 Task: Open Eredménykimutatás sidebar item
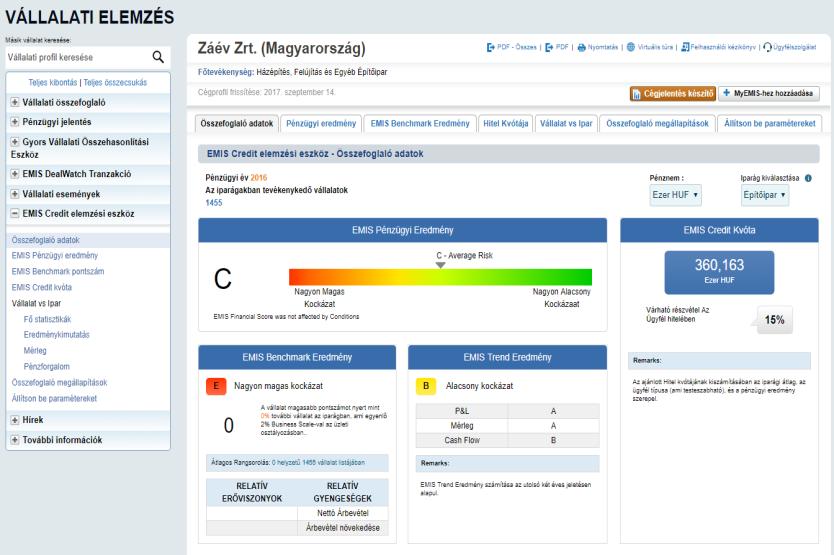[56, 335]
